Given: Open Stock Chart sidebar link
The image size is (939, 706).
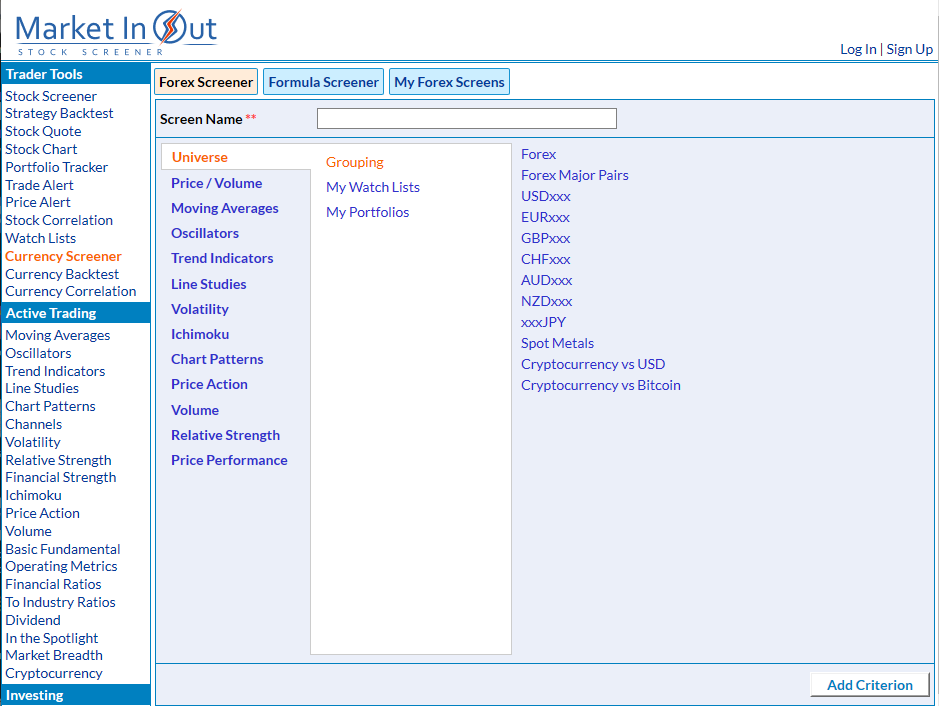Looking at the screenshot, I should pyautogui.click(x=41, y=150).
